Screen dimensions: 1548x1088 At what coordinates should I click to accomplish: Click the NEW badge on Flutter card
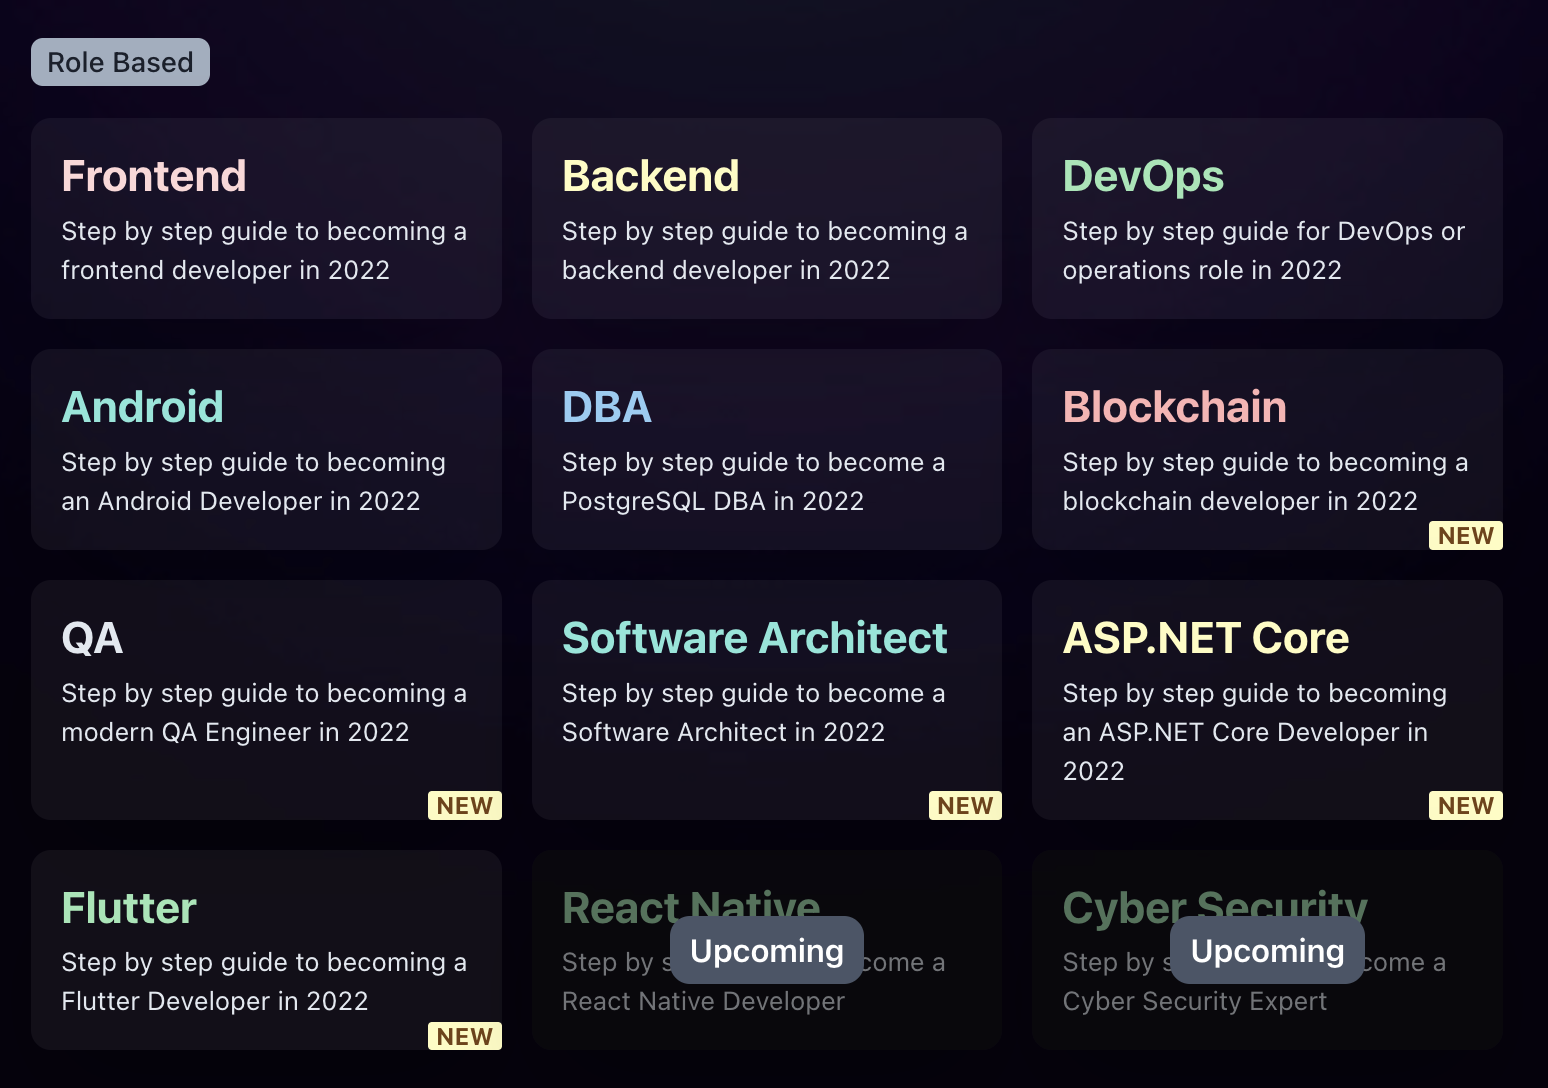(465, 1036)
